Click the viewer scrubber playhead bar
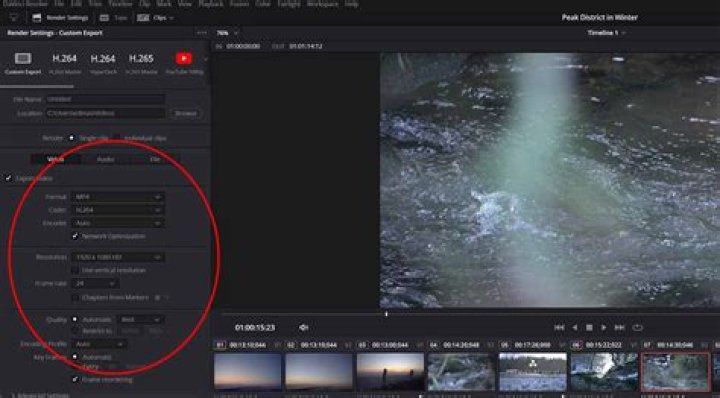720x398 pixels. click(x=386, y=314)
